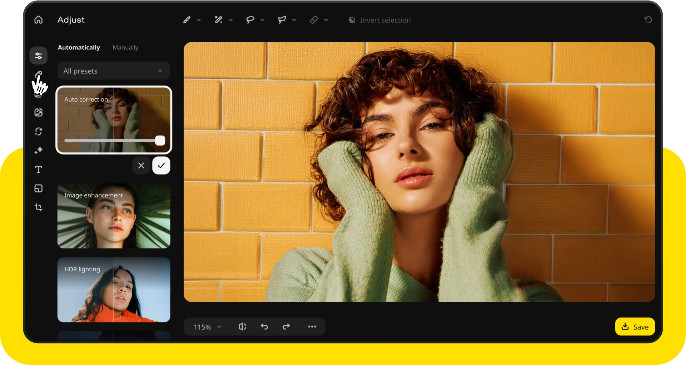This screenshot has width=686, height=365.
Task: Expand the brush tool dropdown arrow
Action: pyautogui.click(x=199, y=20)
